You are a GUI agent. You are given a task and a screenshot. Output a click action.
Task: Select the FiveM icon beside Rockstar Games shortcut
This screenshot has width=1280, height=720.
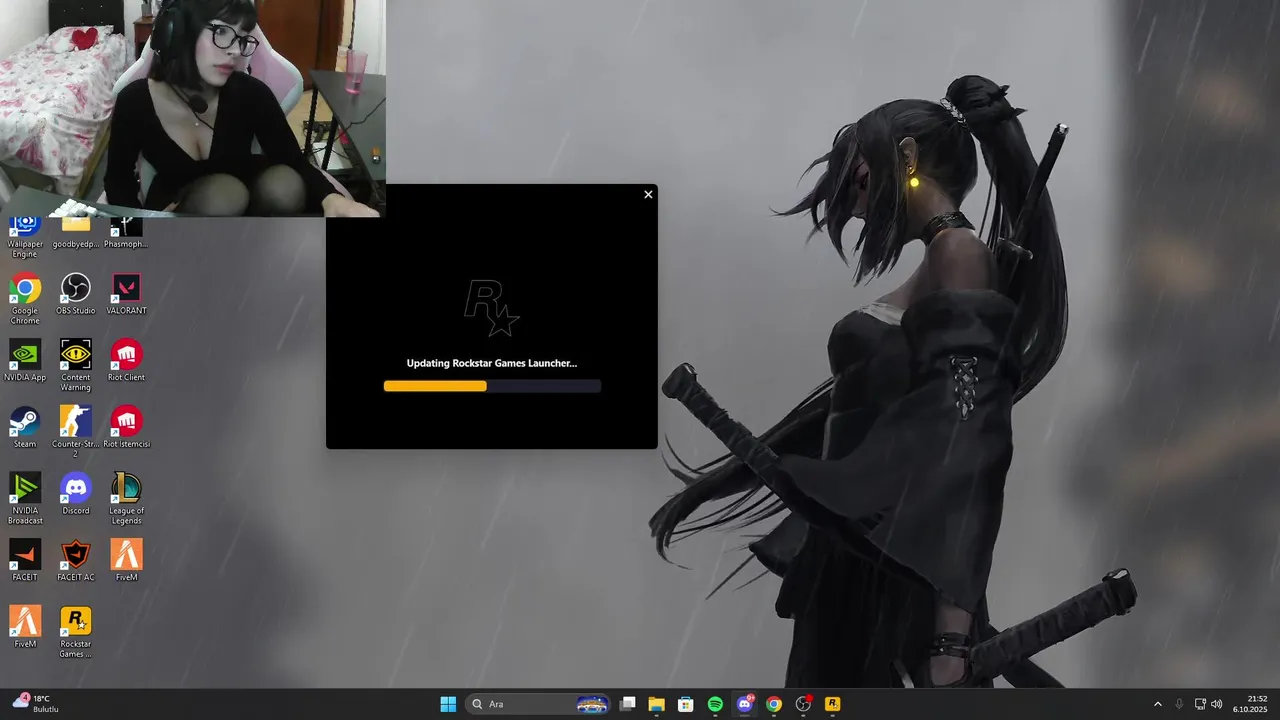click(x=25, y=627)
